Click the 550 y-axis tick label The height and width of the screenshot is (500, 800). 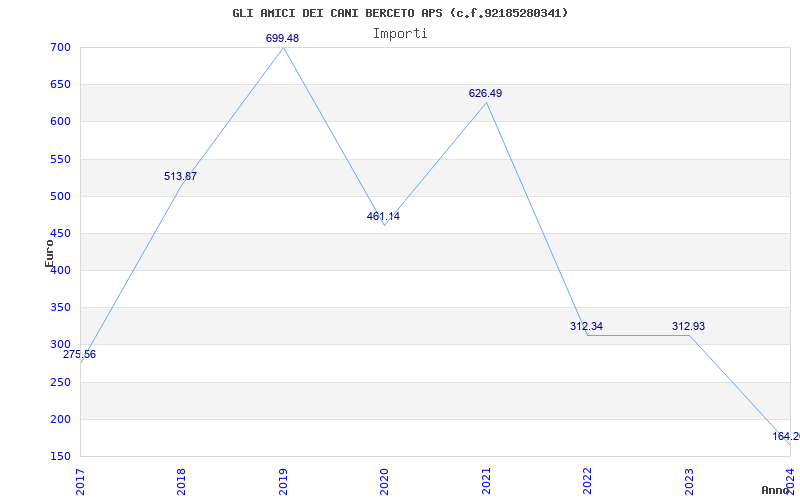coord(60,160)
